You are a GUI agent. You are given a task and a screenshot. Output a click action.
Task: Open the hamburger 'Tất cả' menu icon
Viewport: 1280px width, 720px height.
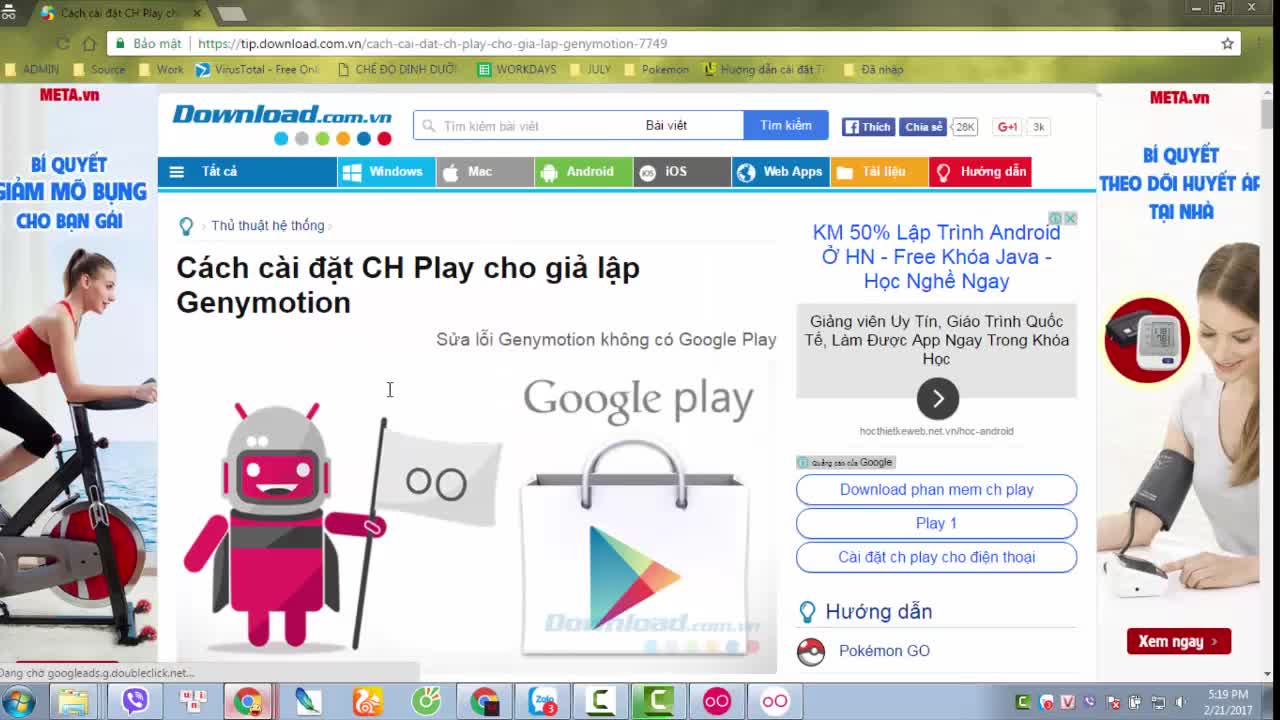click(177, 172)
